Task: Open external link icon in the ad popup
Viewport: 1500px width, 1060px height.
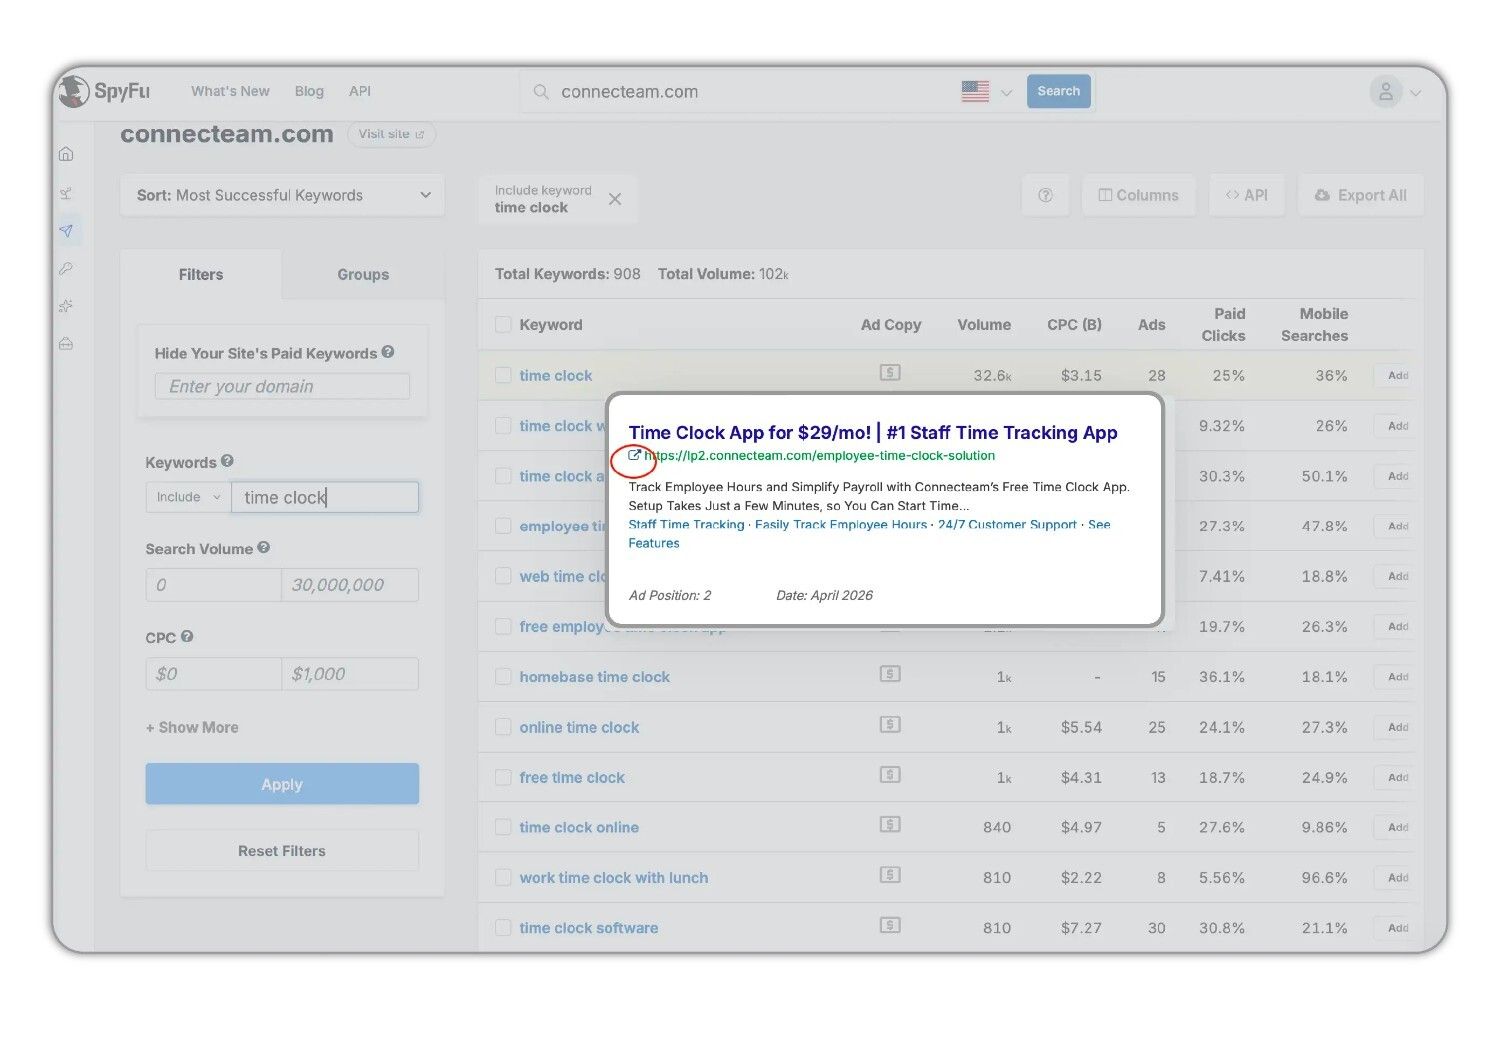Action: [634, 455]
